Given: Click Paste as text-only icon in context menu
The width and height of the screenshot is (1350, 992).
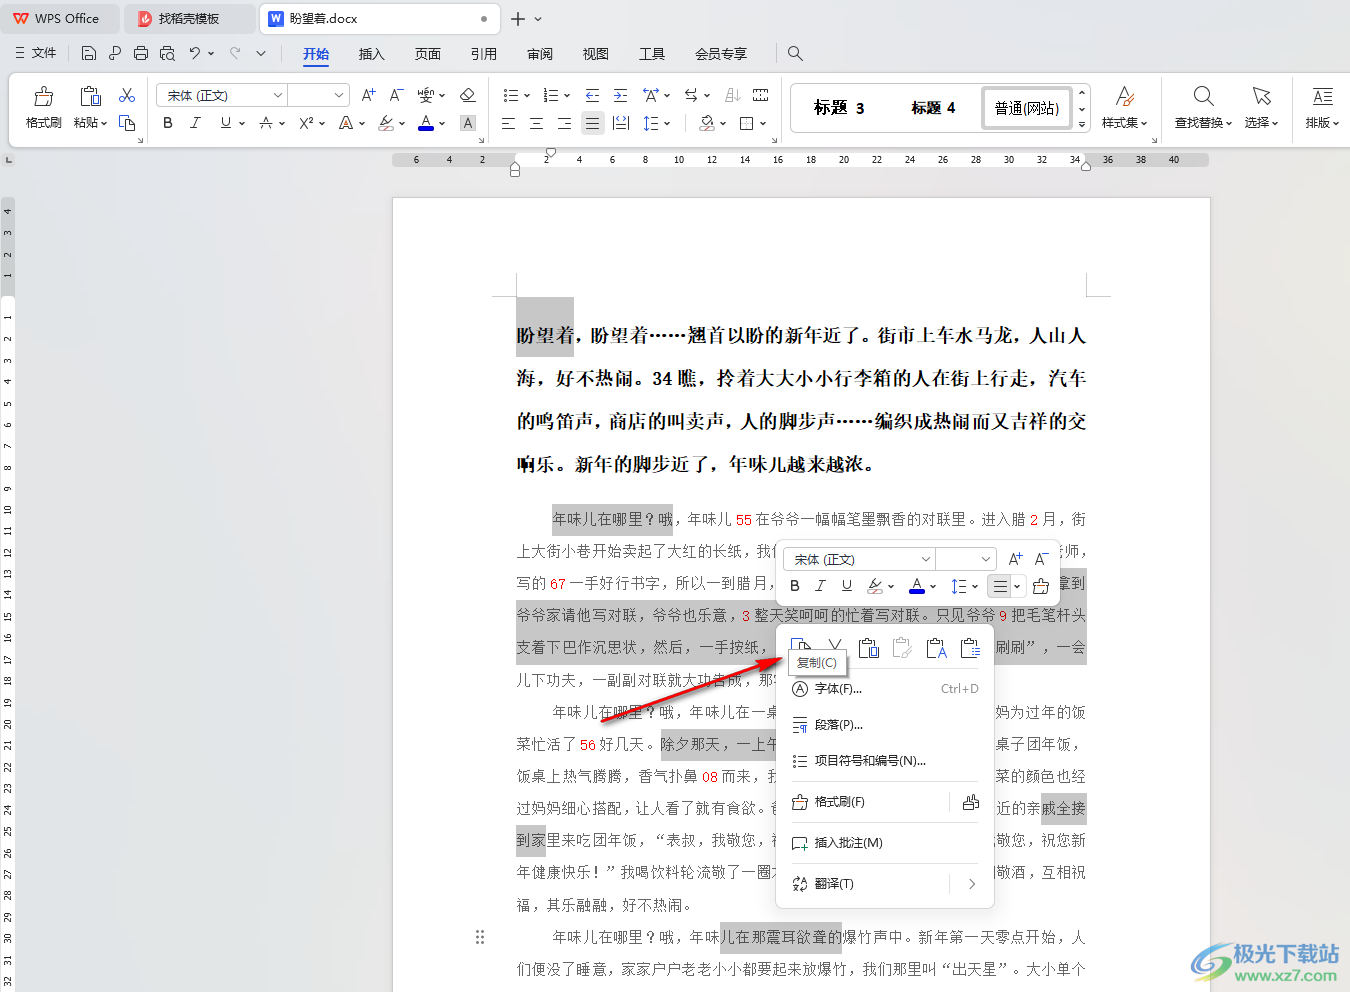Looking at the screenshot, I should click(936, 648).
